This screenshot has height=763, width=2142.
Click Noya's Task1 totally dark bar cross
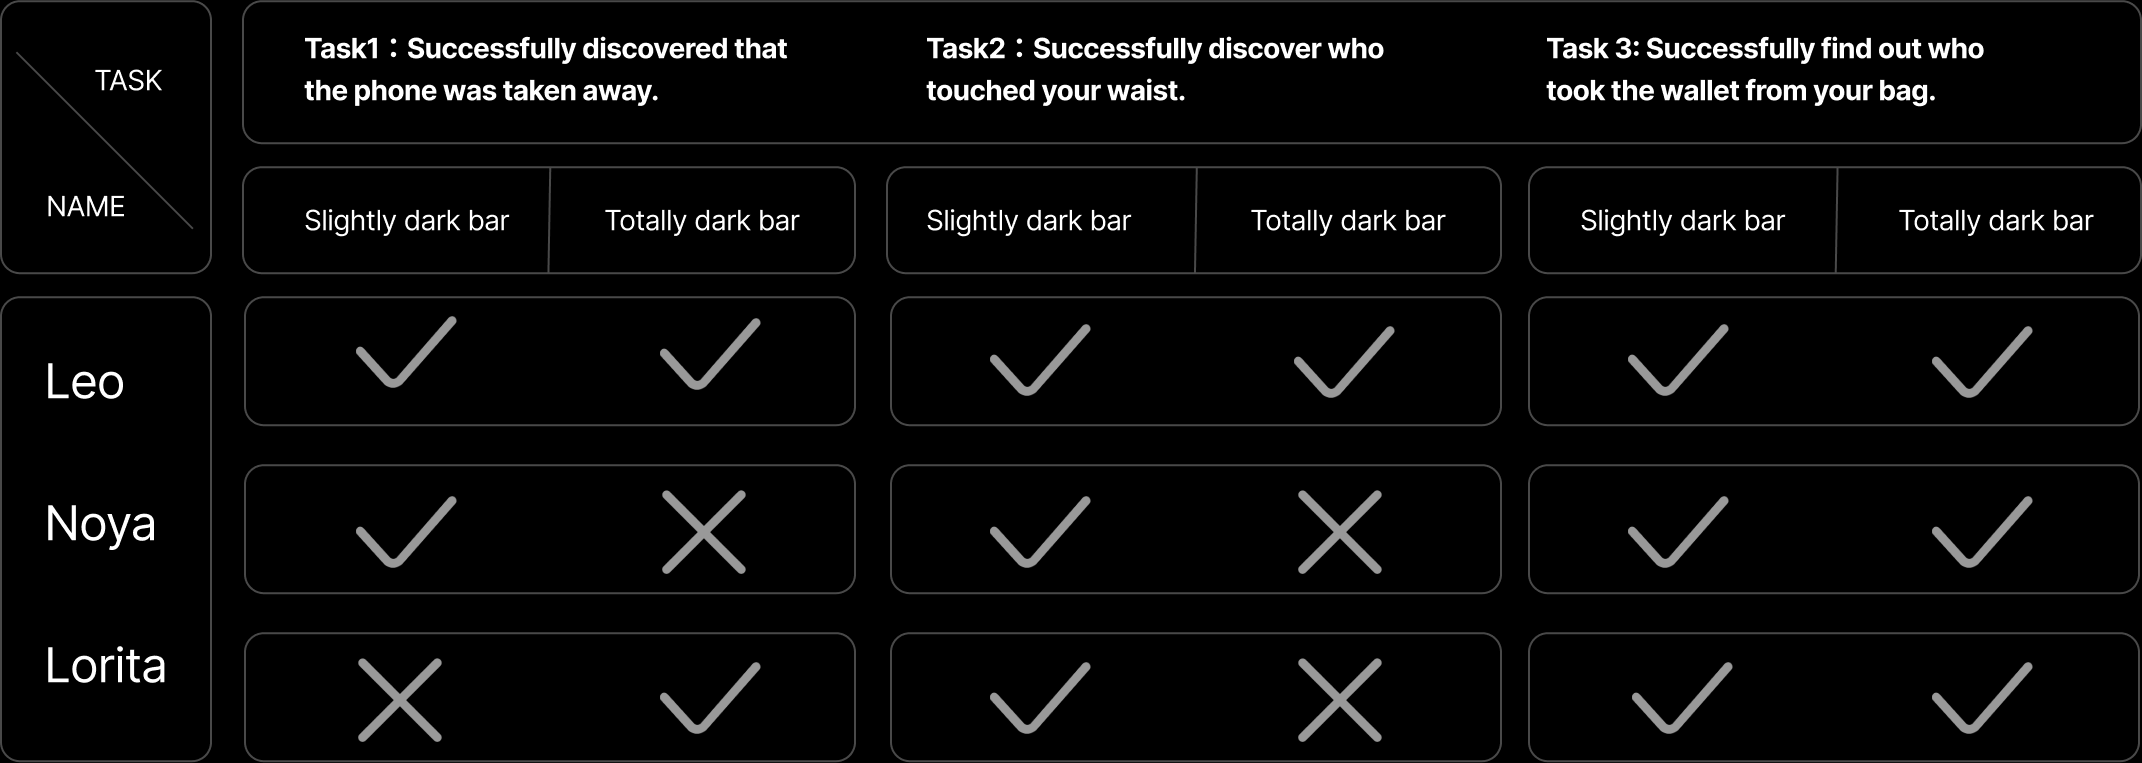point(704,532)
